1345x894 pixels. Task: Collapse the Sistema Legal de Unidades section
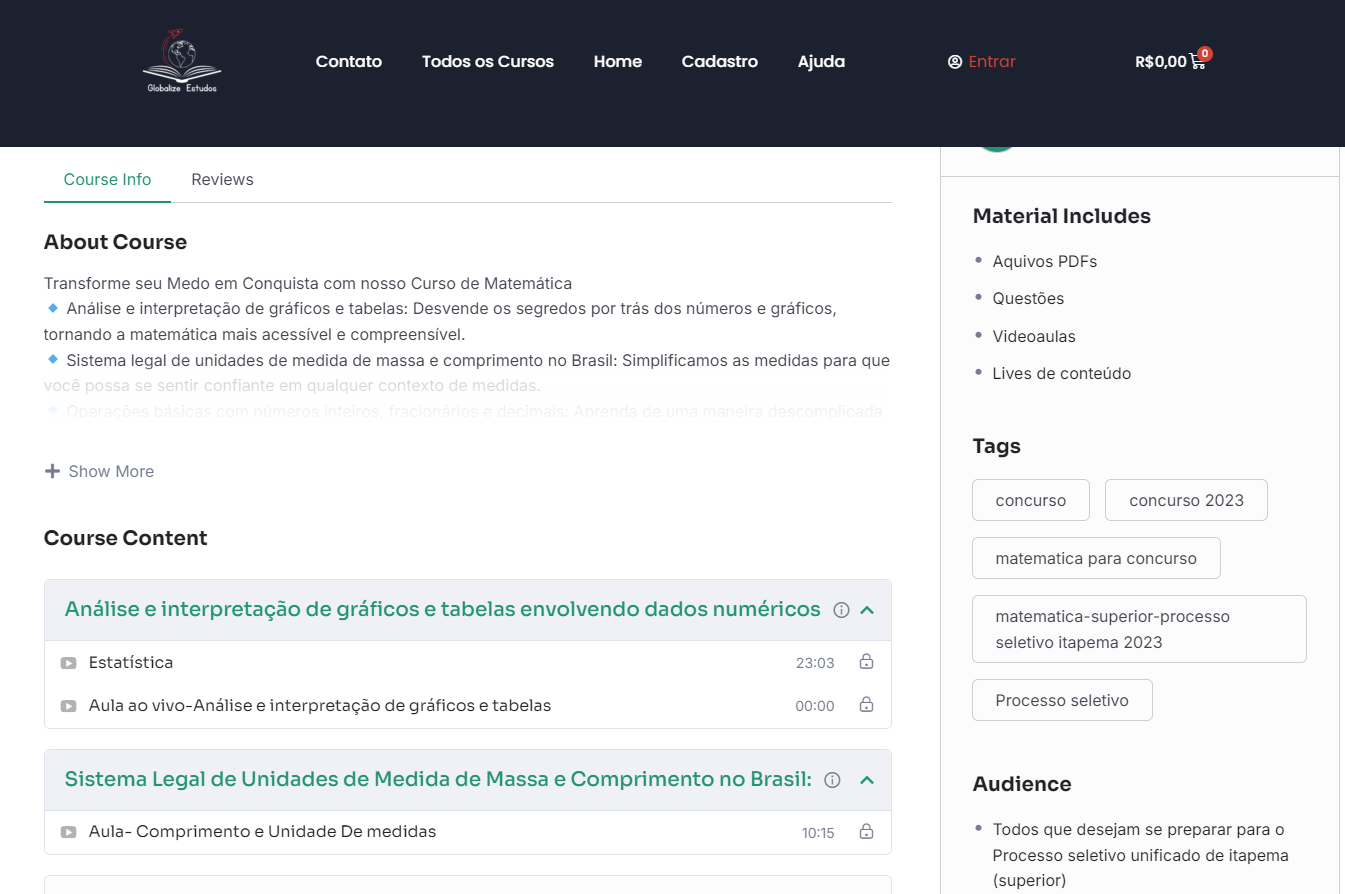[867, 780]
